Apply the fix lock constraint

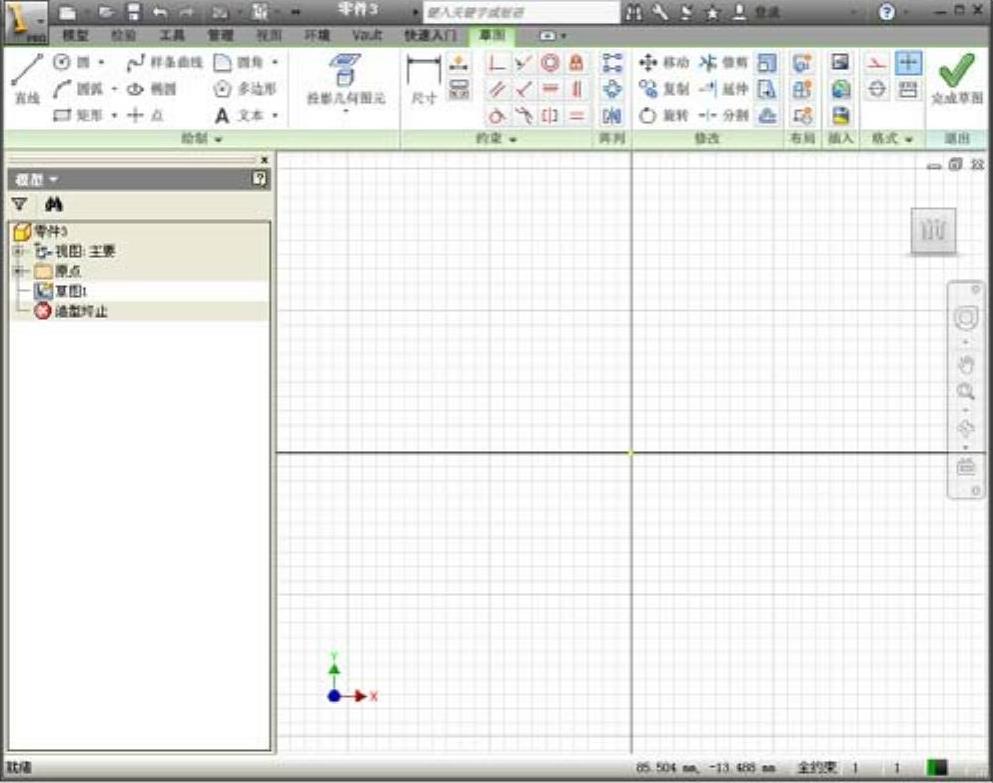pos(576,62)
